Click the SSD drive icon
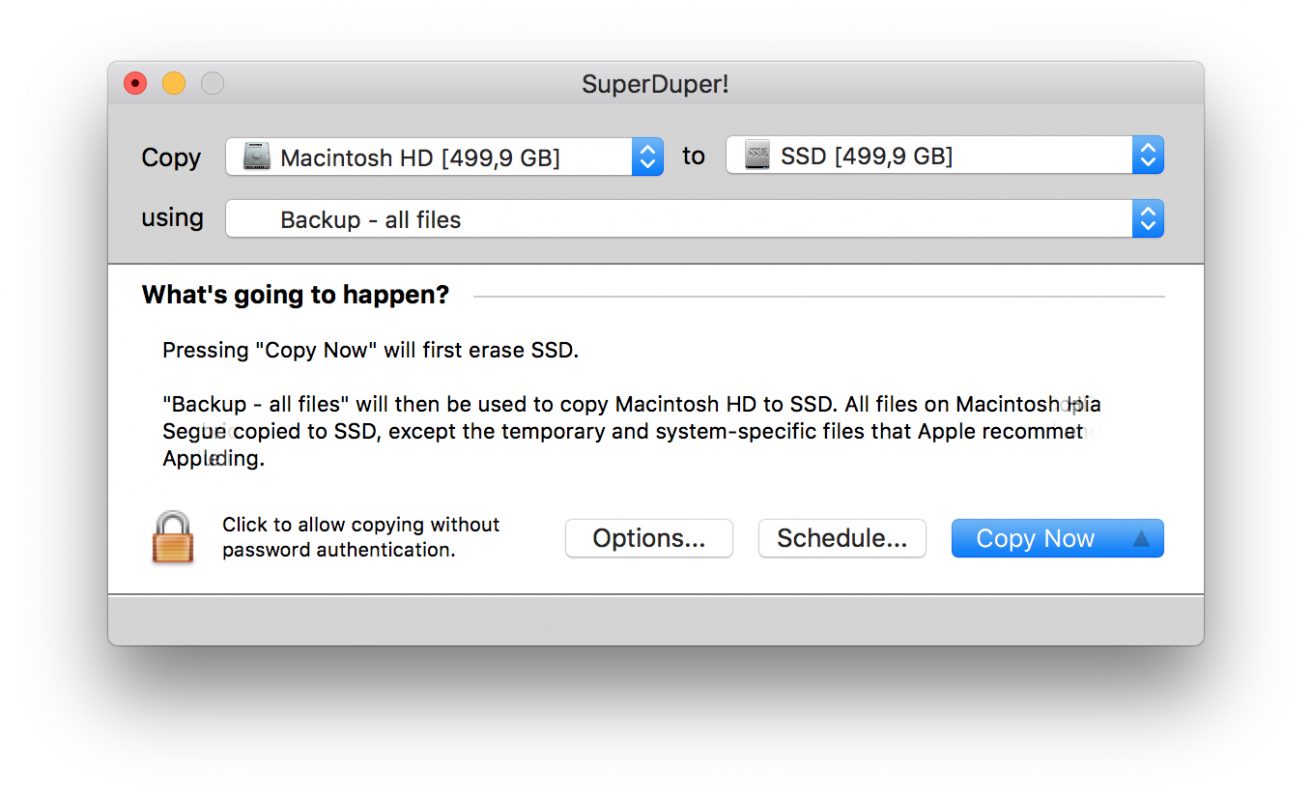Screen dimensions: 1312x800 click(757, 156)
